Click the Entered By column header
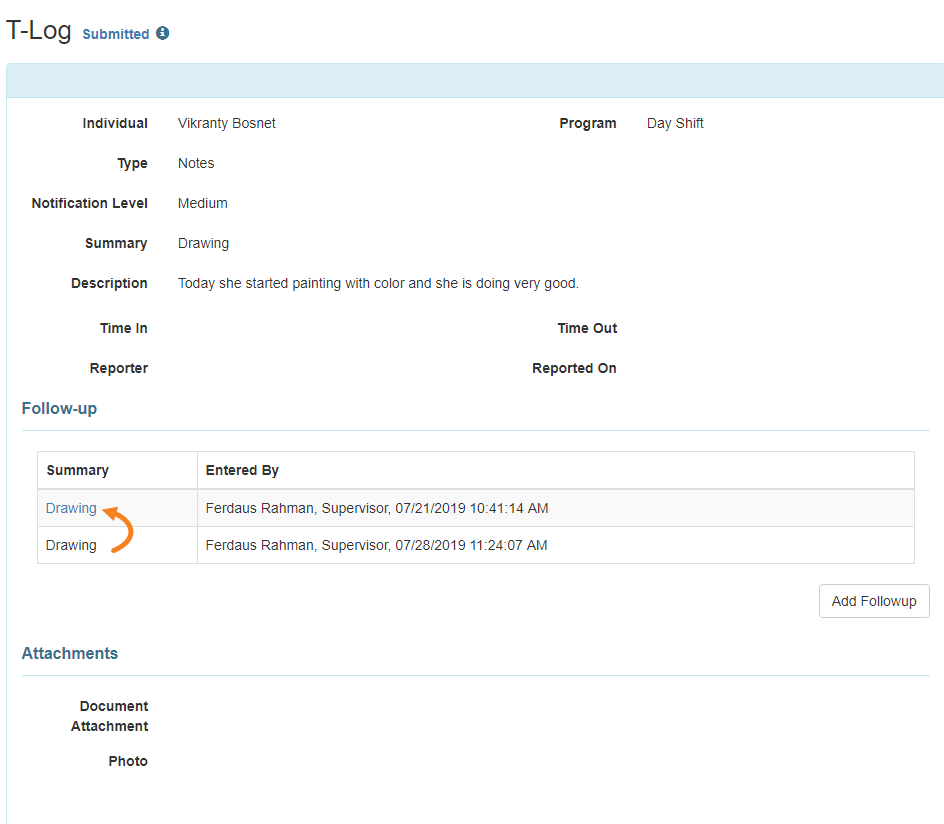The image size is (944, 824). pos(242,470)
